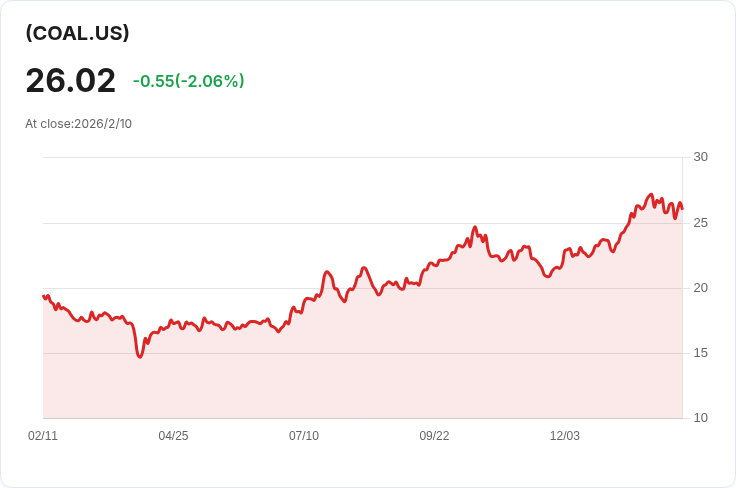Click the chart line's highest peak
Screen dimensions: 736x488
click(x=651, y=195)
